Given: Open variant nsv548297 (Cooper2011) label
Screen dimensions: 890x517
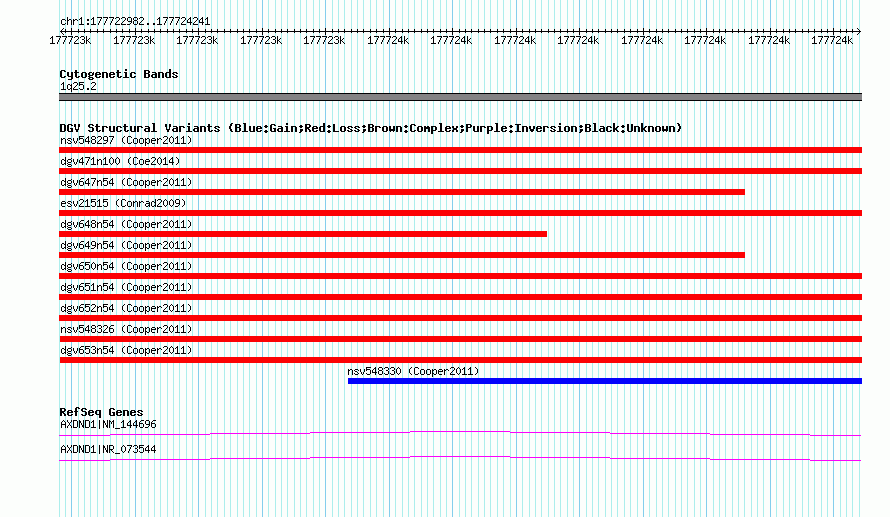Looking at the screenshot, I should 126,140.
